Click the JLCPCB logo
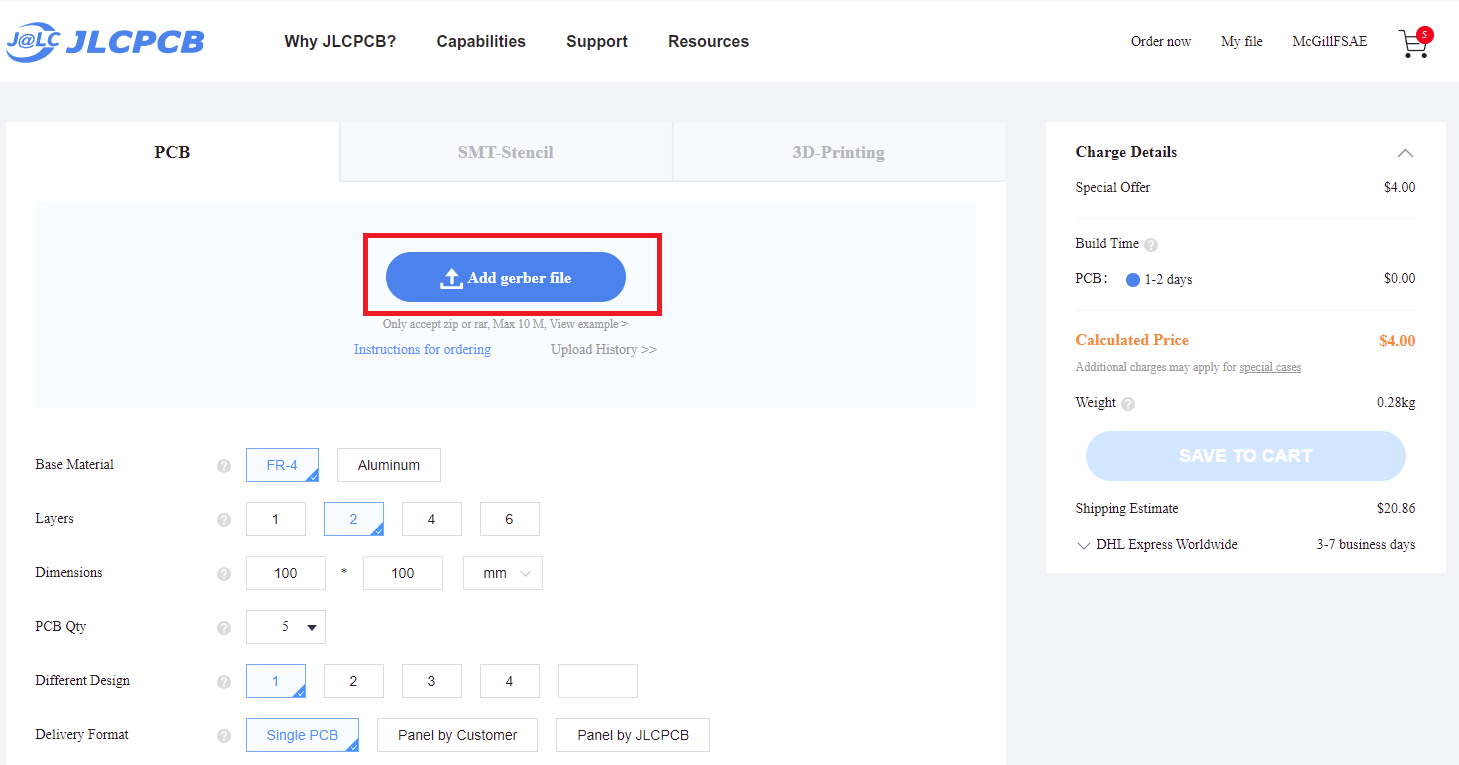This screenshot has width=1459, height=765. [105, 41]
